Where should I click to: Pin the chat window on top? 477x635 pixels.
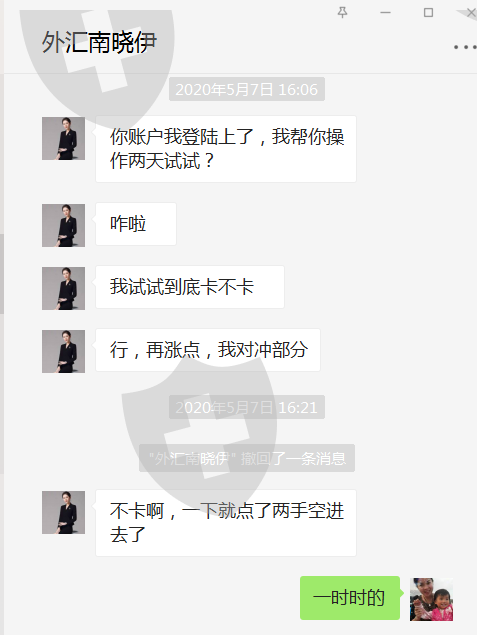click(342, 13)
